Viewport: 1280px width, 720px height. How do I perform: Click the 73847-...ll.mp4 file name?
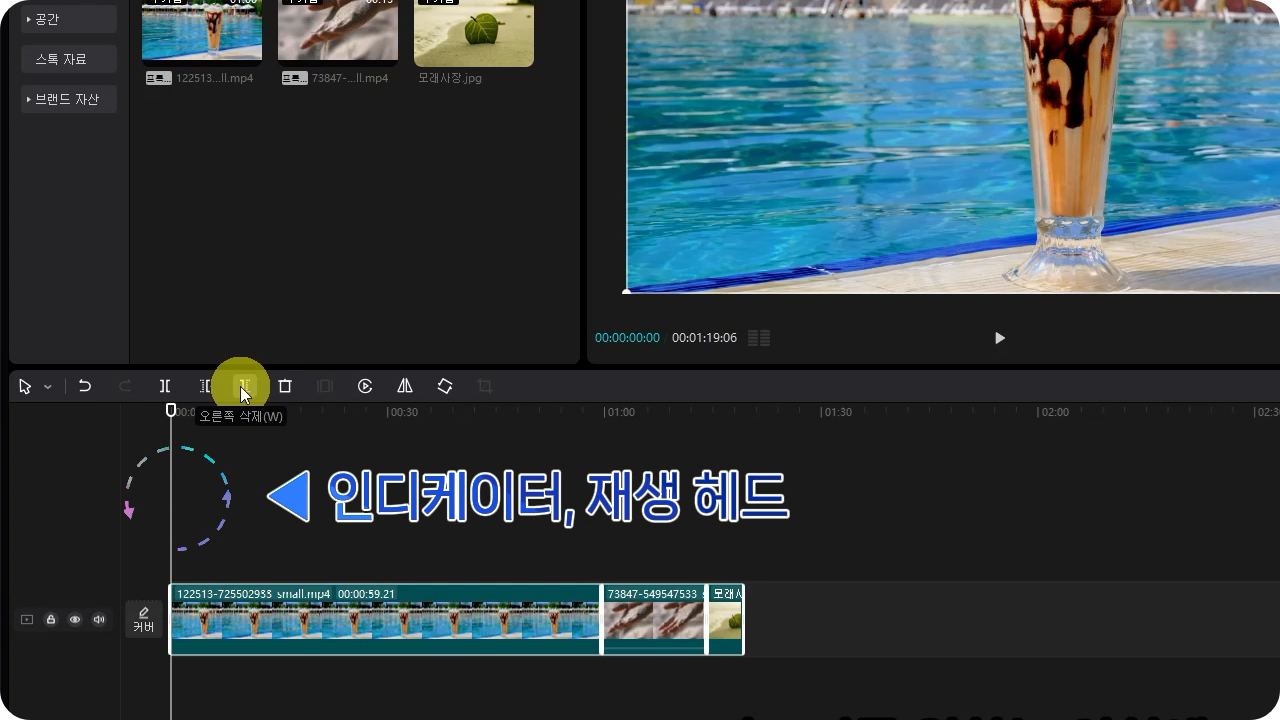coord(350,78)
